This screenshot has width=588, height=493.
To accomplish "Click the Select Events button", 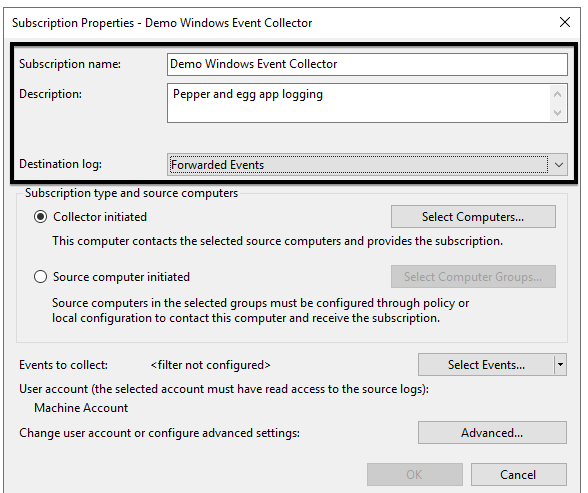I will pyautogui.click(x=486, y=365).
